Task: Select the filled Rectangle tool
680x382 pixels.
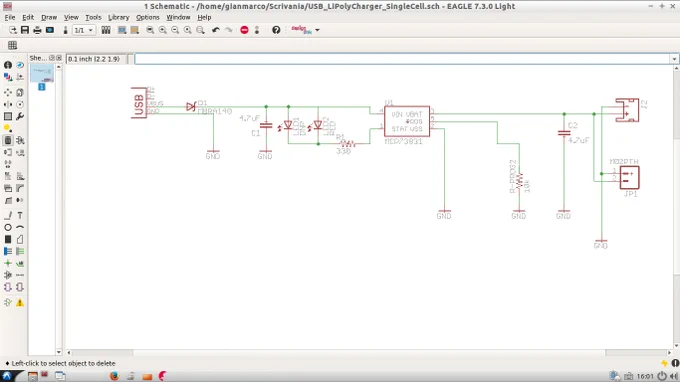Action: point(8,239)
